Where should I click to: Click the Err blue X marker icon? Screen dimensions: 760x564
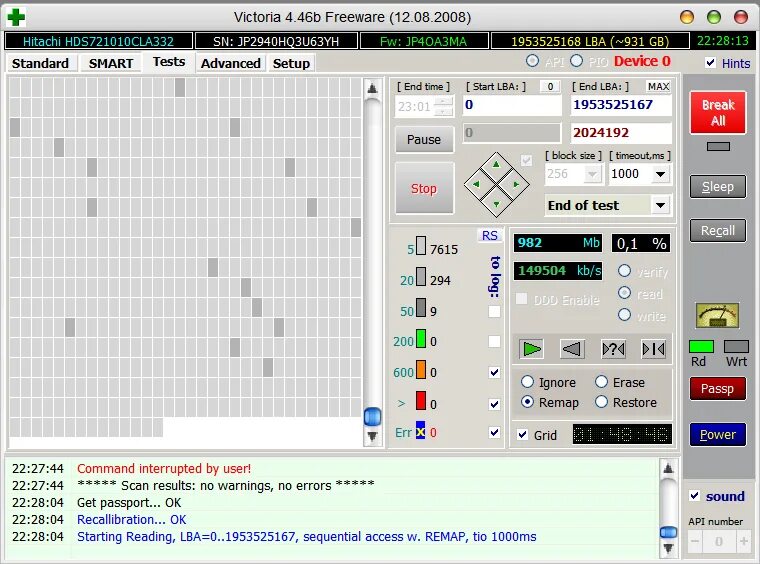click(420, 431)
